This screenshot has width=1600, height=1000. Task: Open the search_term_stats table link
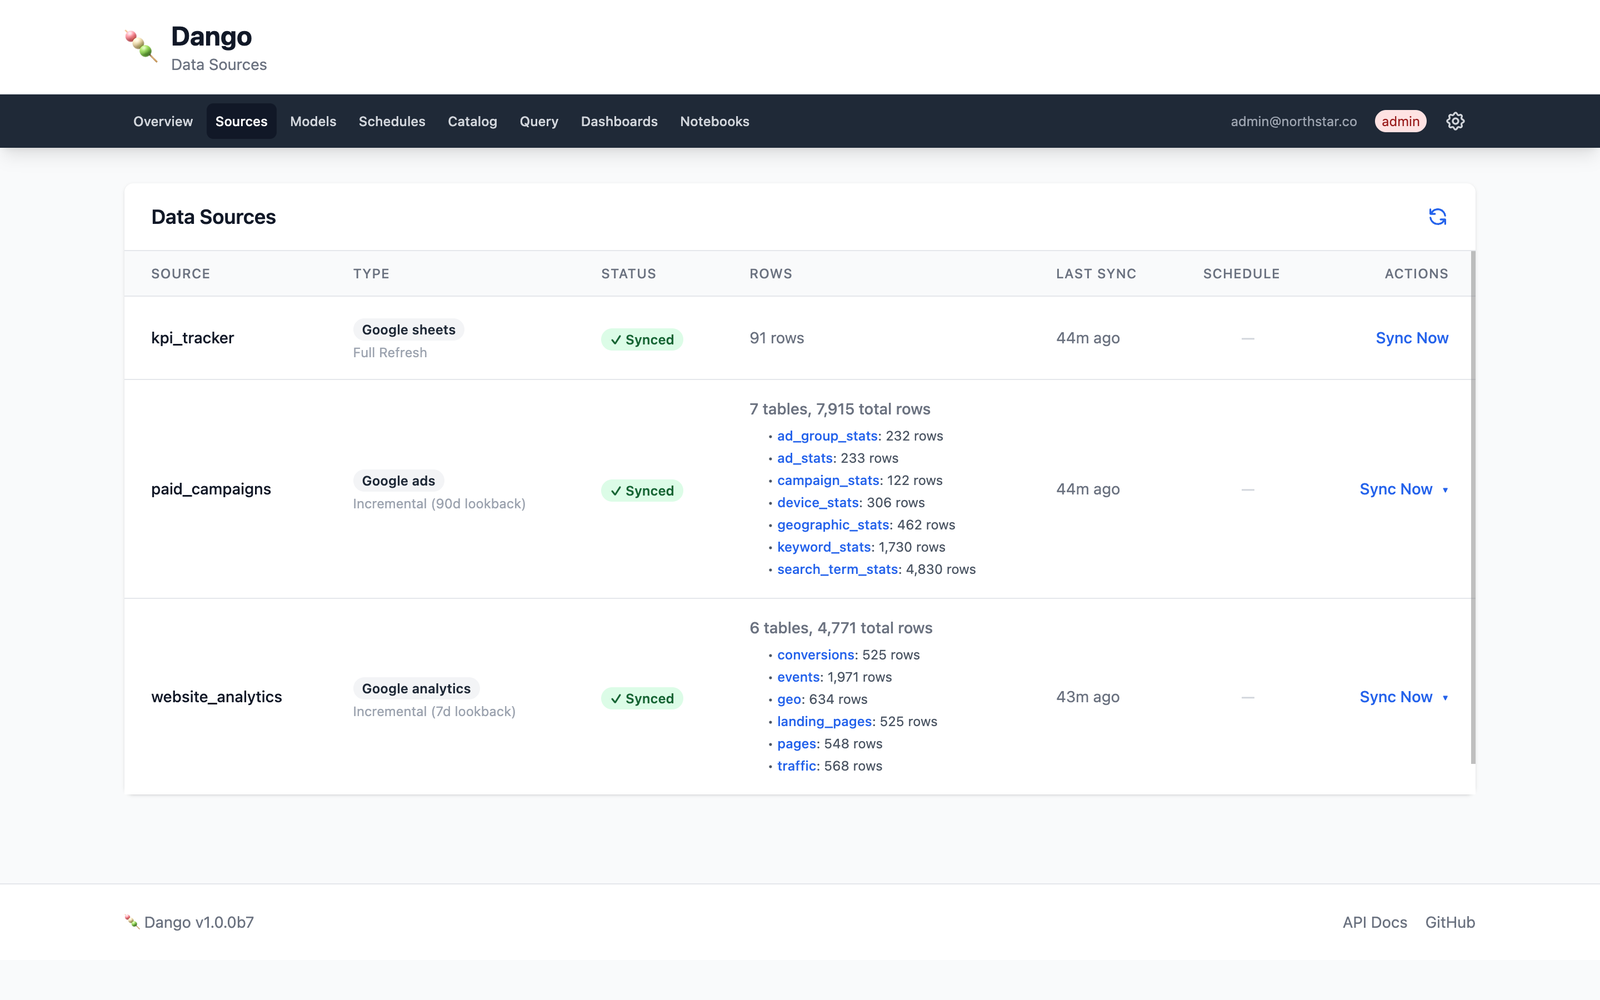point(838,569)
